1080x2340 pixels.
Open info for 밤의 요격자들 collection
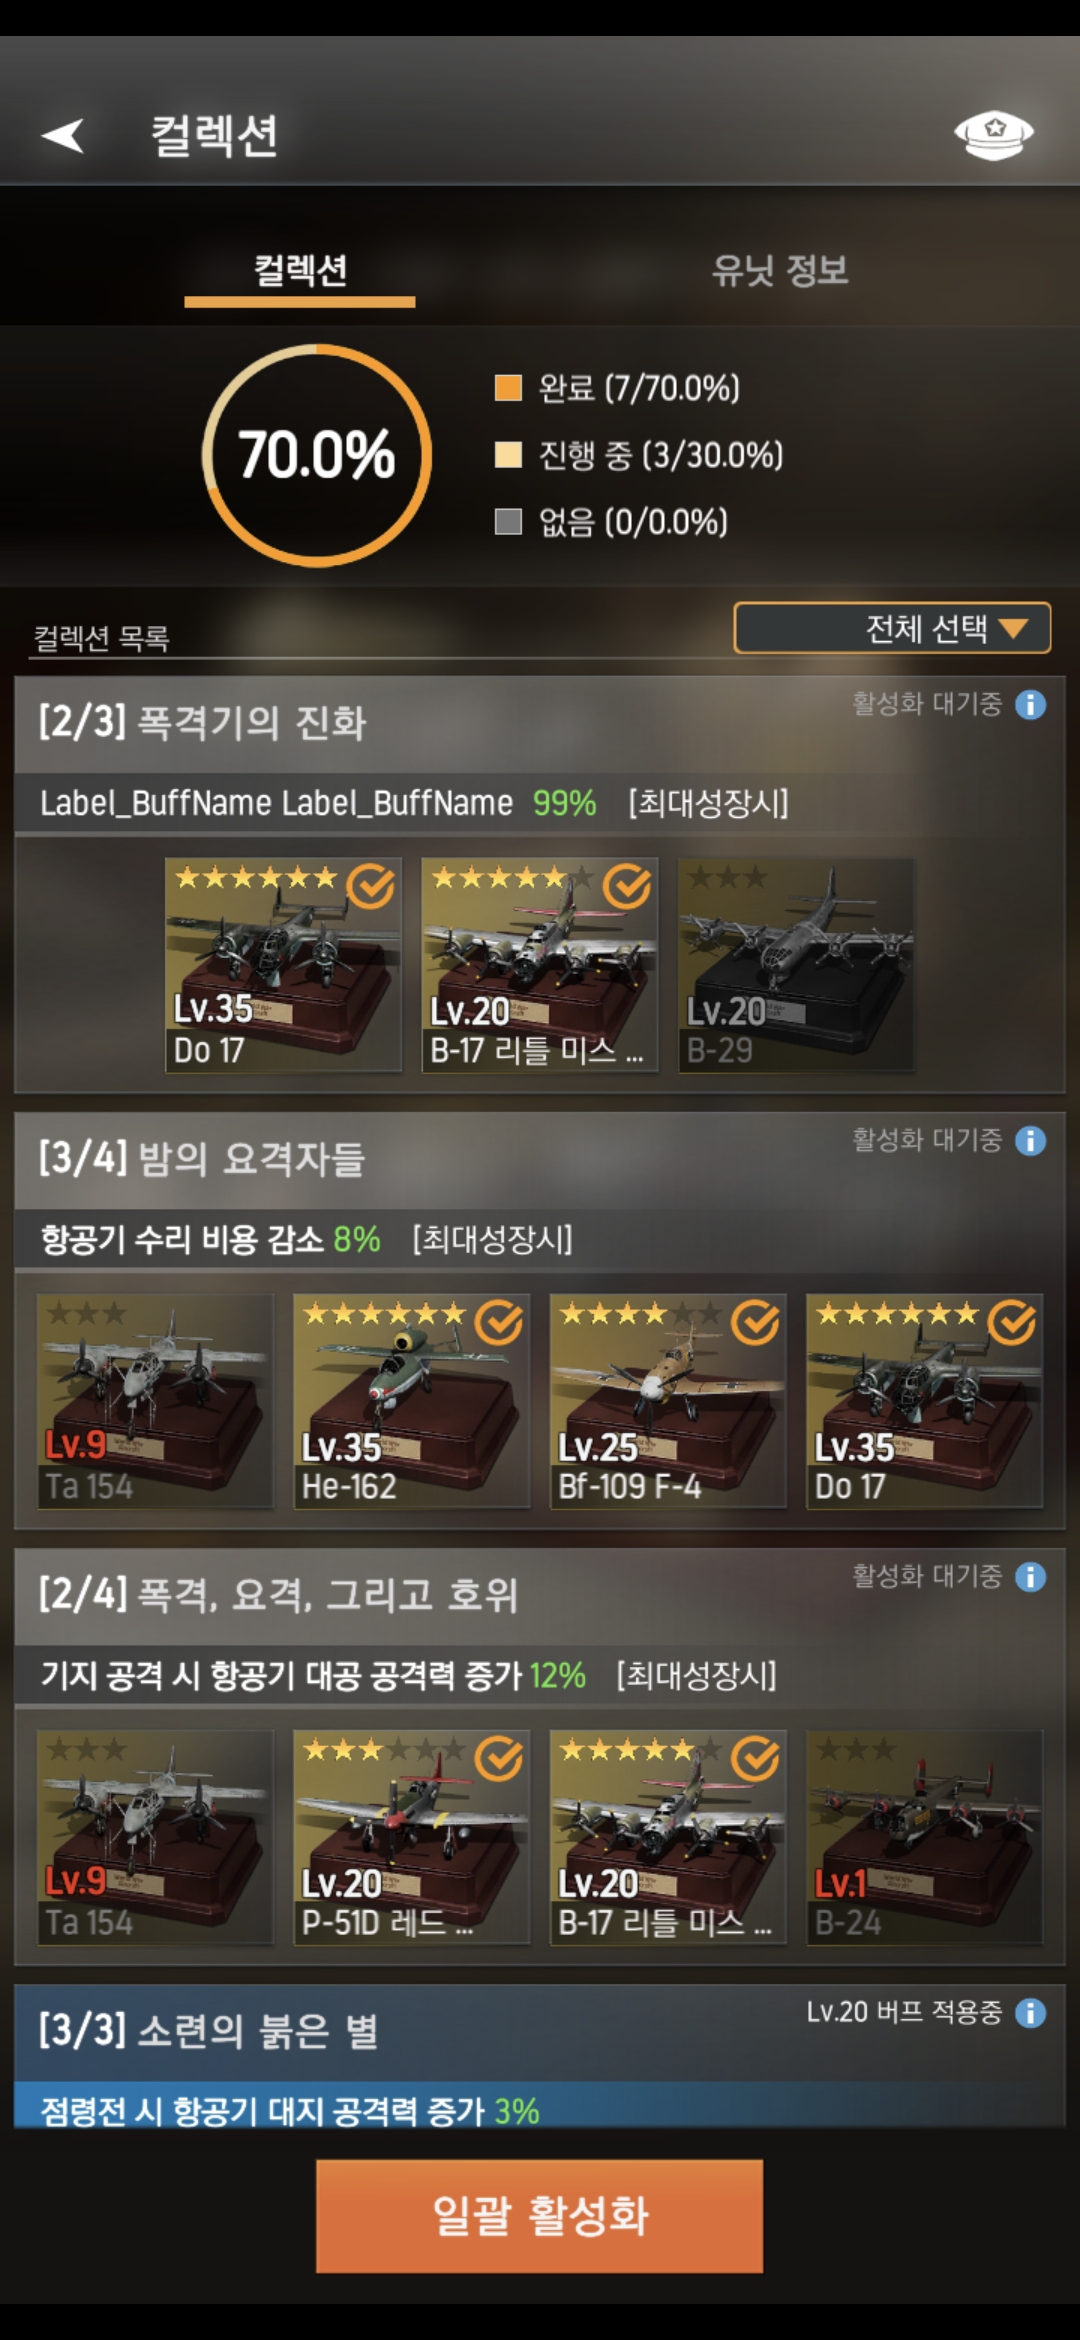pos(1030,1141)
